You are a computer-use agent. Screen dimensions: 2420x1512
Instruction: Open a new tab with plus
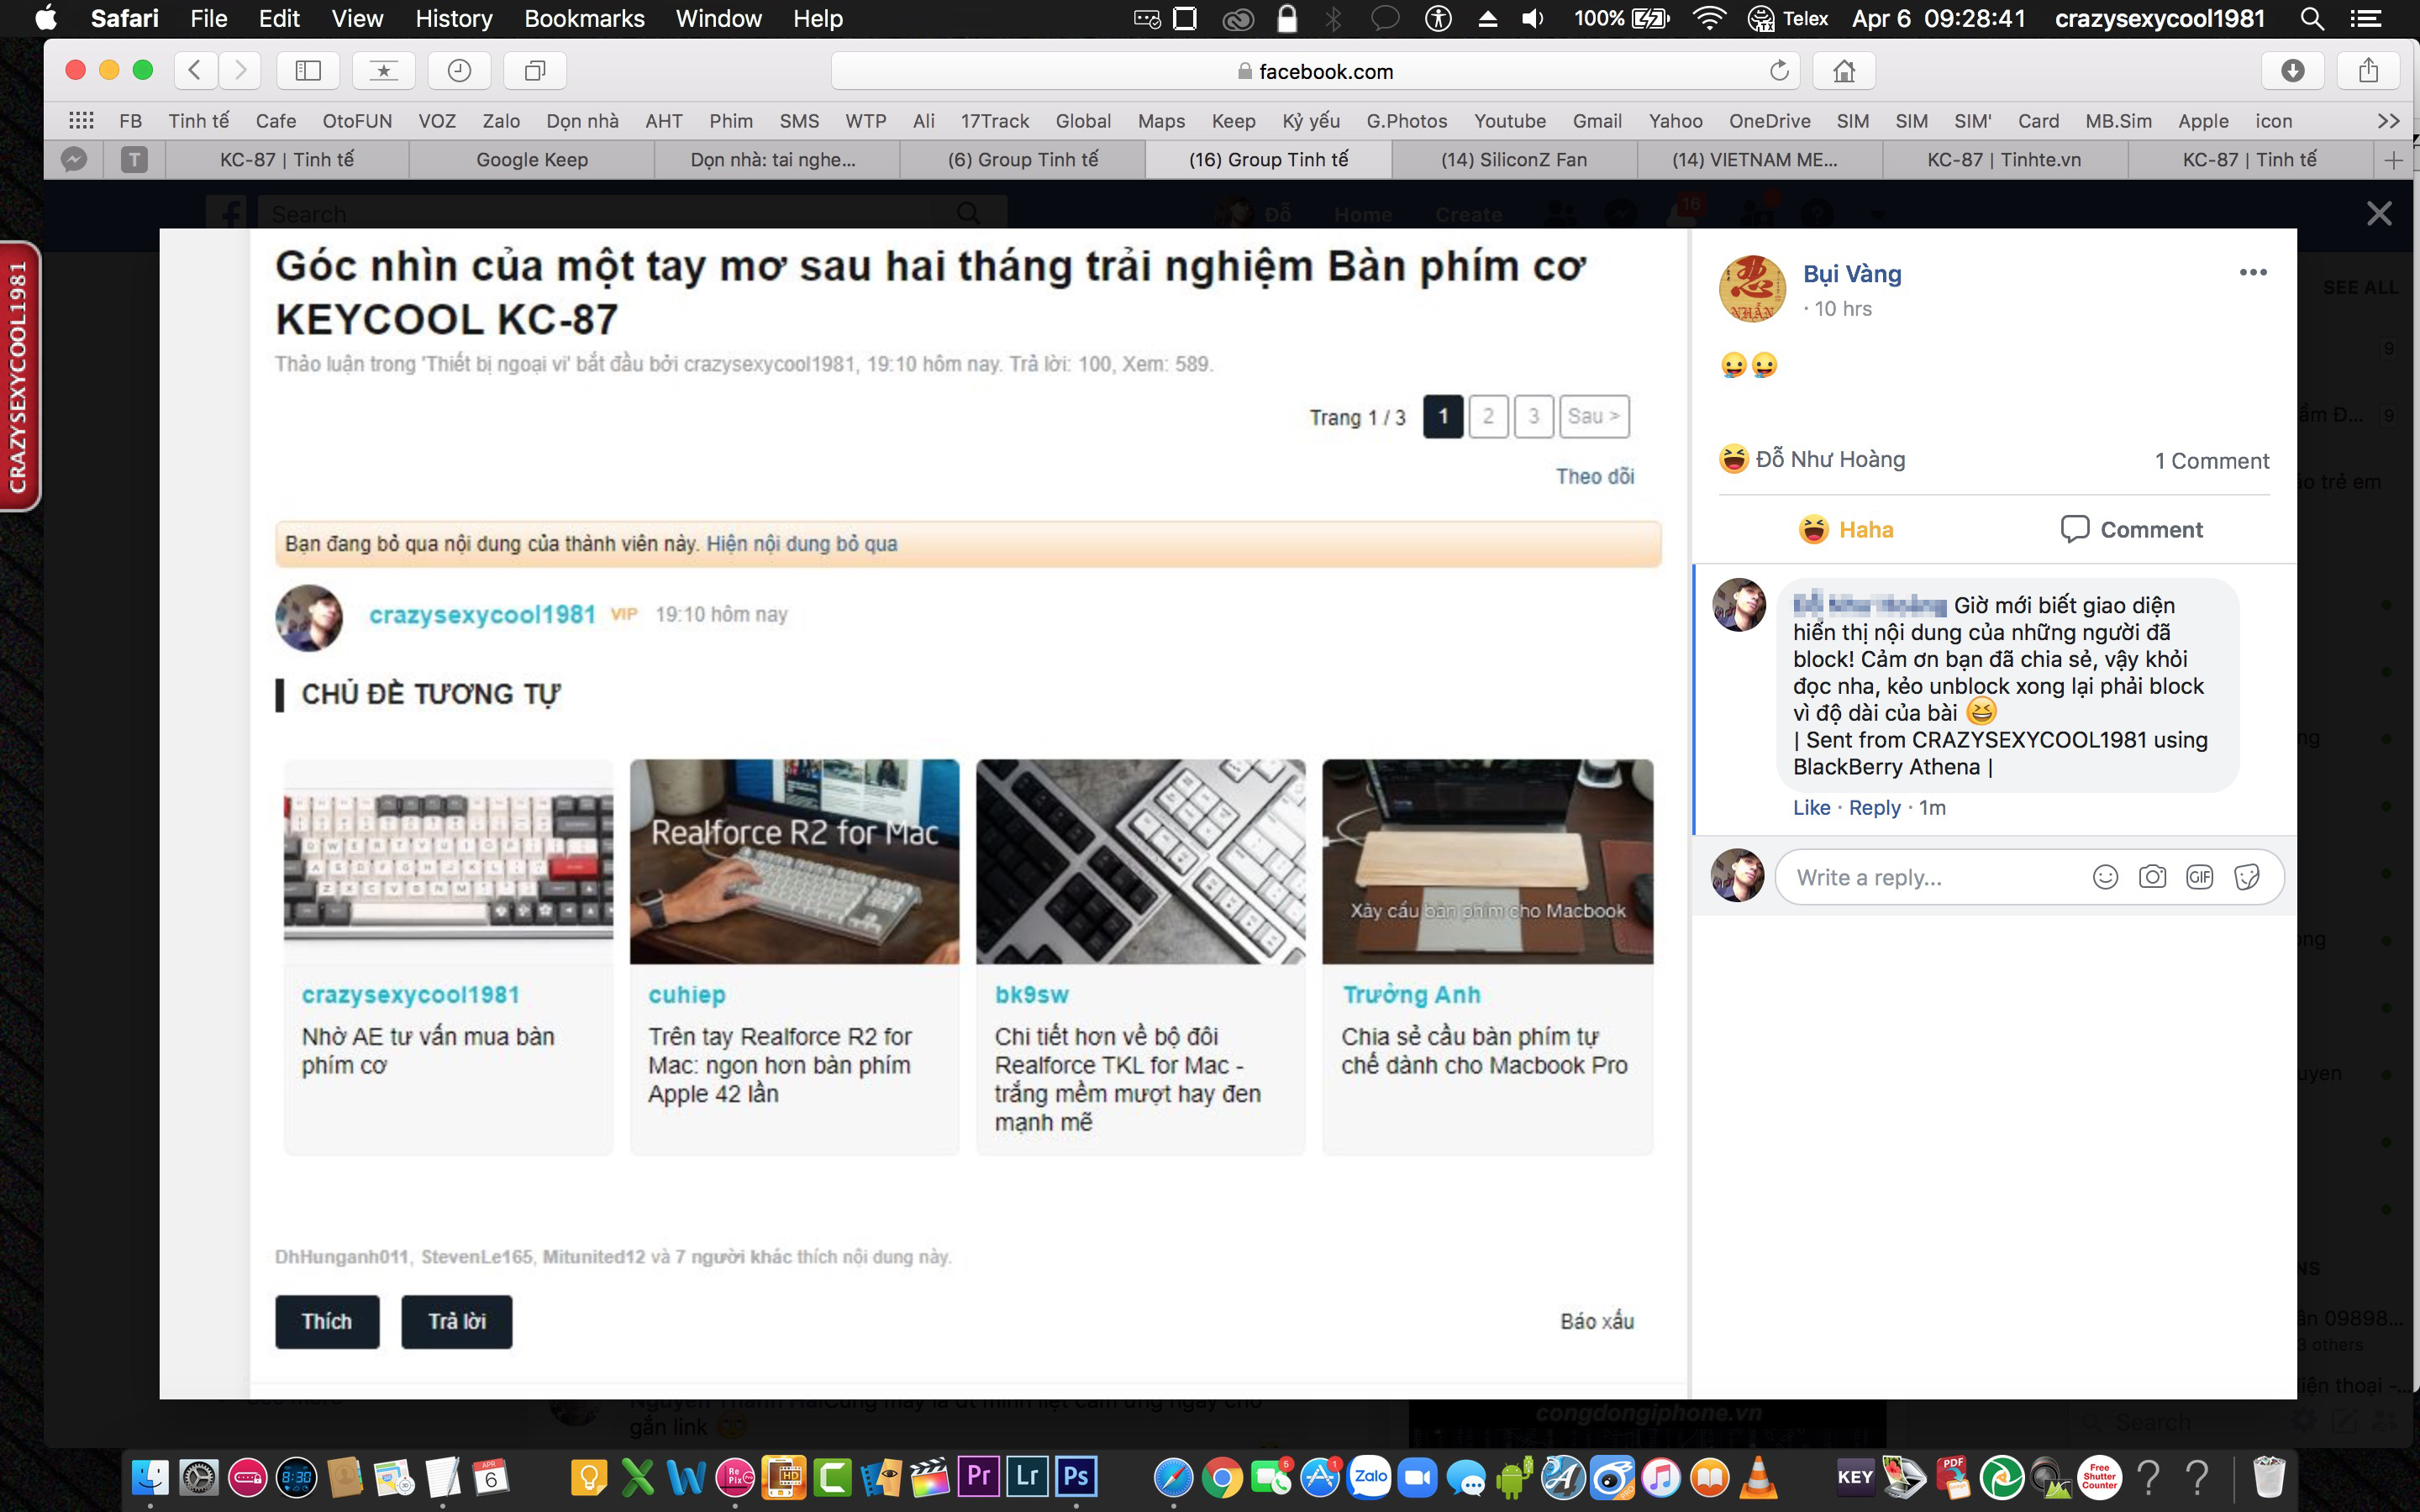pyautogui.click(x=2394, y=160)
